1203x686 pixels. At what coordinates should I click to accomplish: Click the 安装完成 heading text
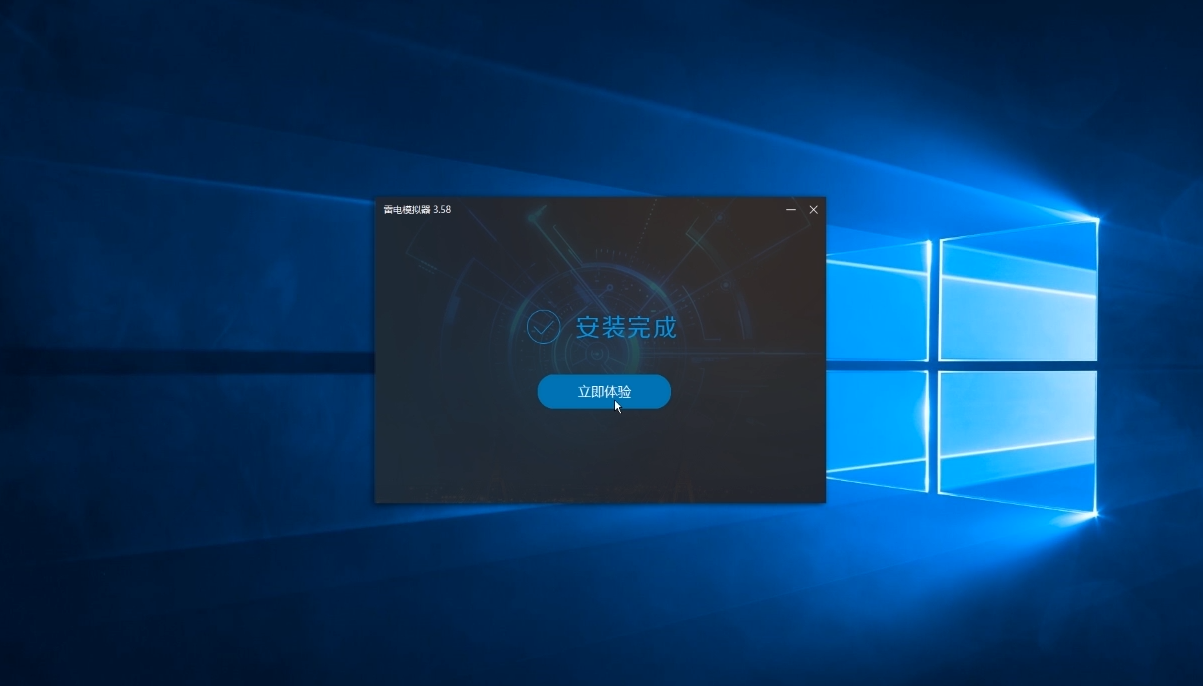pyautogui.click(x=626, y=327)
